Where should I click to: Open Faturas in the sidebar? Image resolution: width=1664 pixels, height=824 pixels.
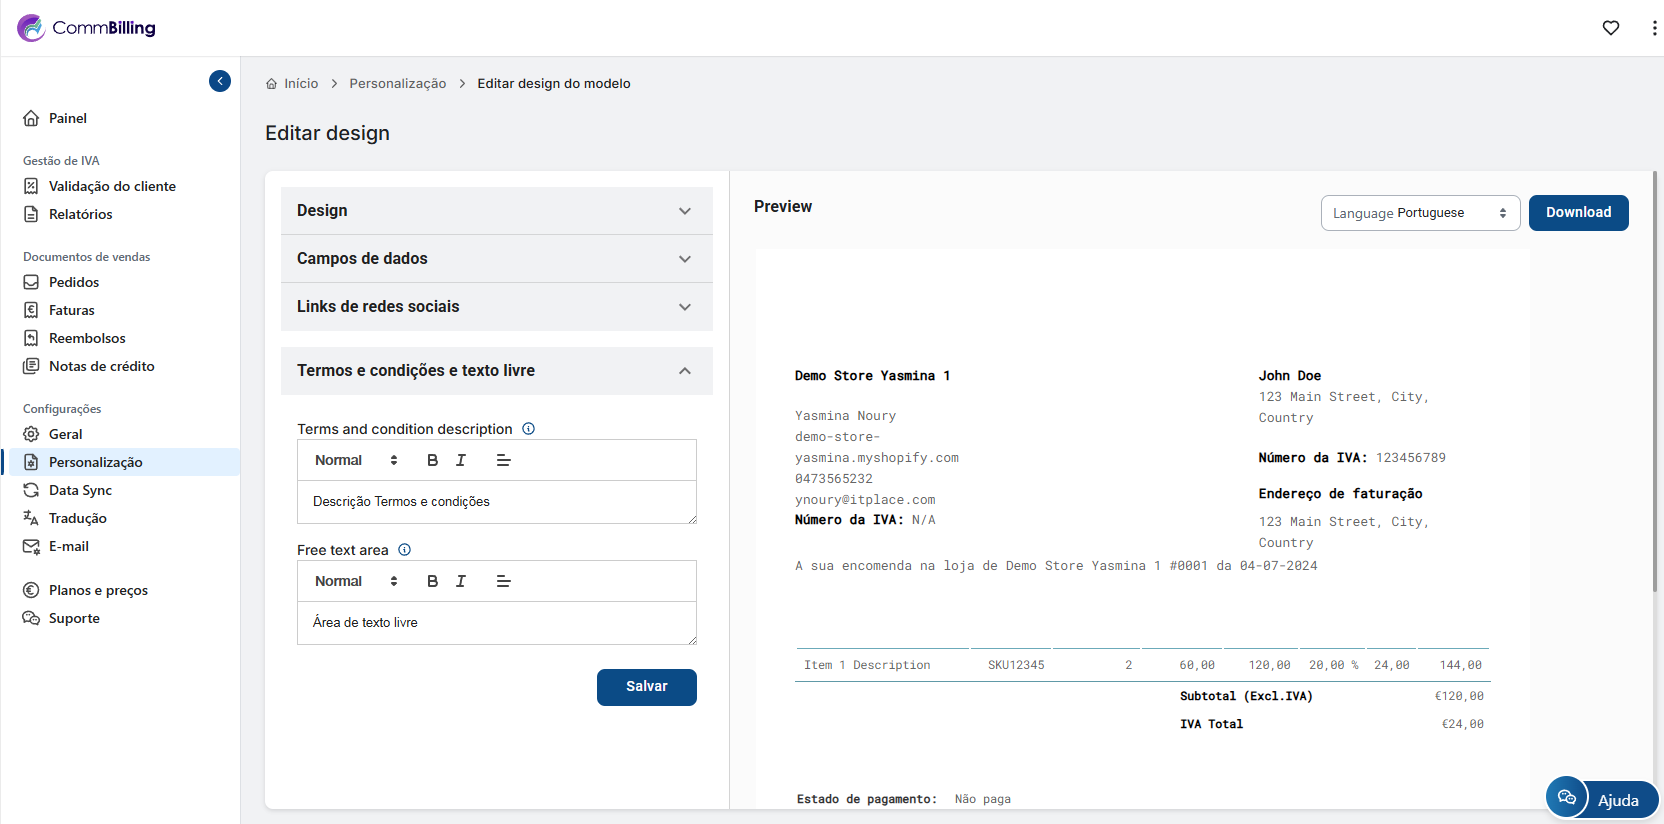(x=72, y=310)
